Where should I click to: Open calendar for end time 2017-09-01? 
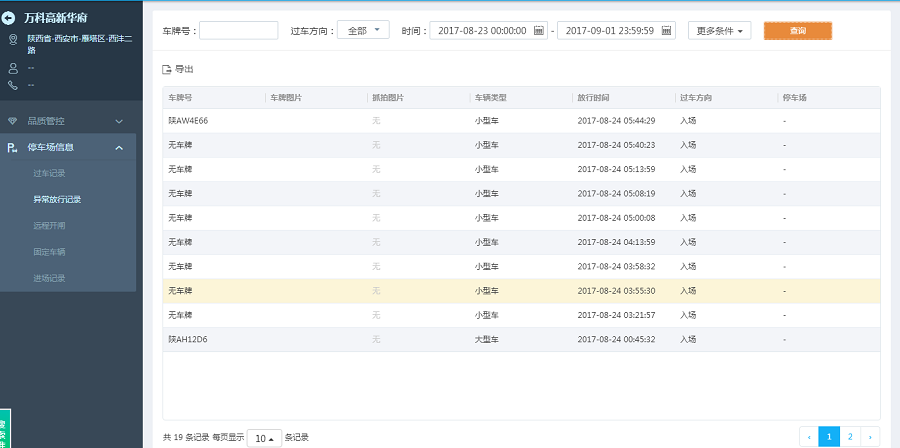tap(666, 30)
